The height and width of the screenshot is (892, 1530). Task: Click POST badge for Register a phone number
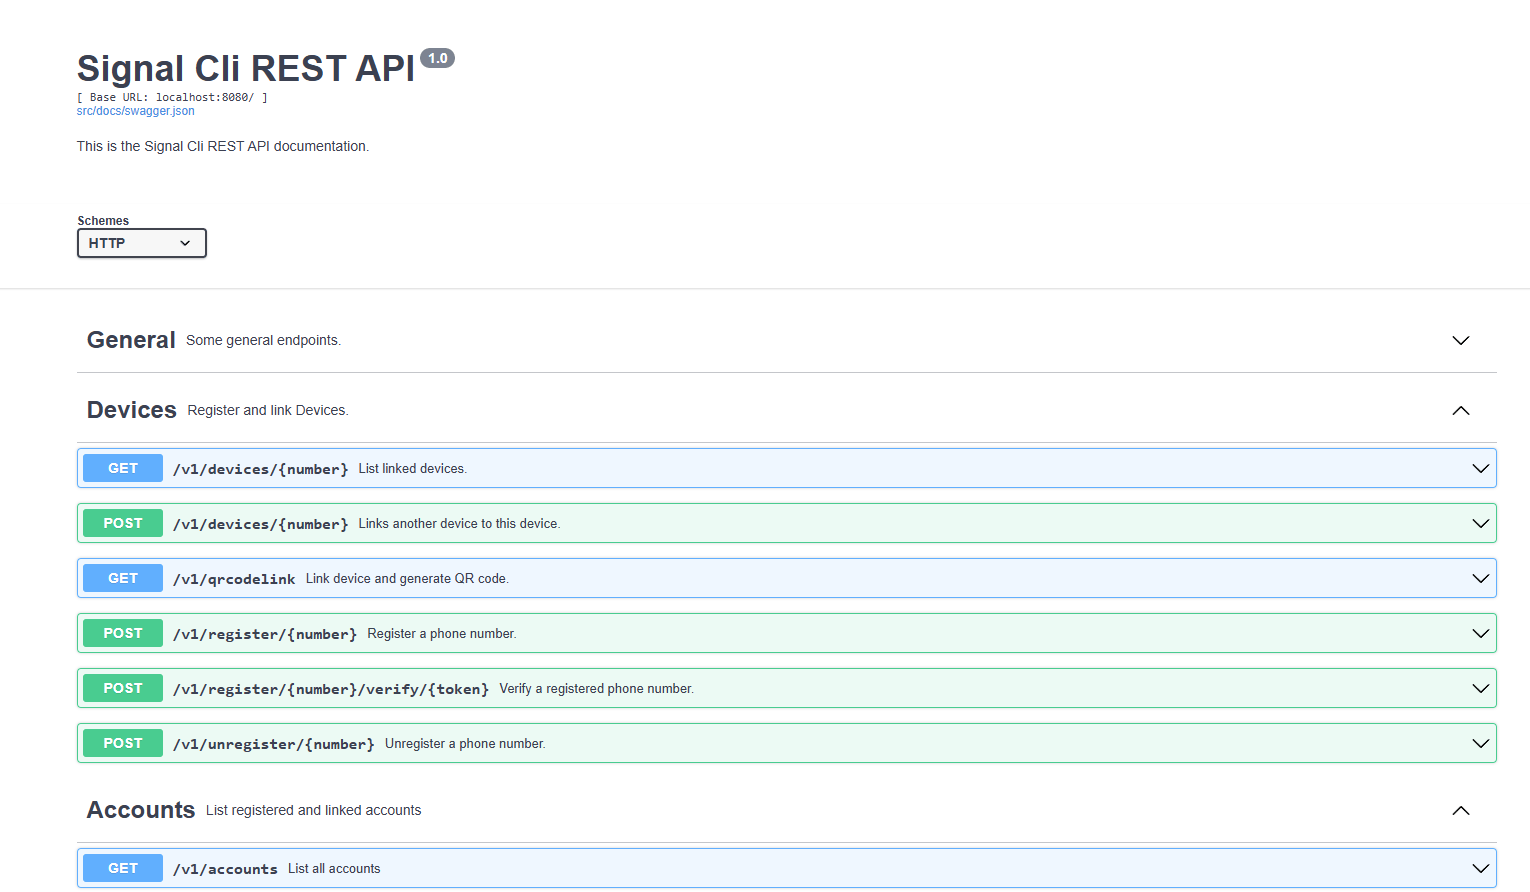click(x=123, y=633)
